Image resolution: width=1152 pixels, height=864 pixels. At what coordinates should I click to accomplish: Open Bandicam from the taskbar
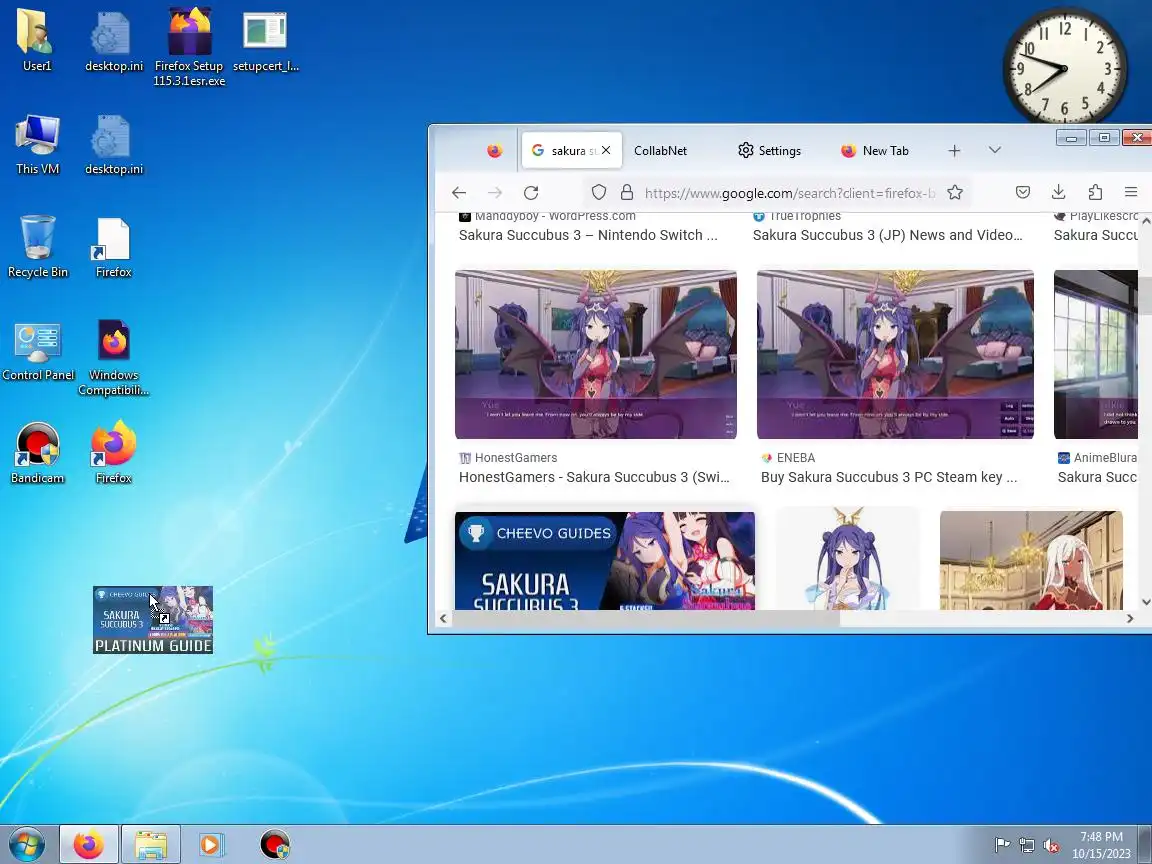275,844
